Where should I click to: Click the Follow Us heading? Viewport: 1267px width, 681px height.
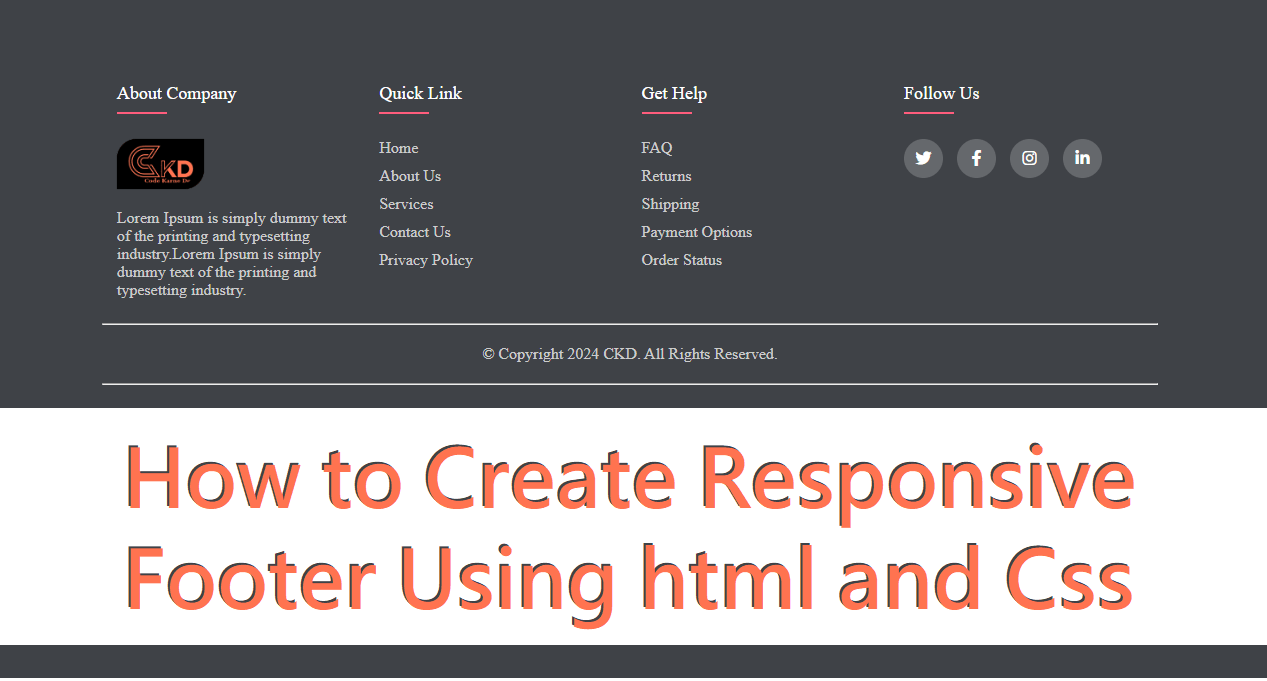click(x=941, y=94)
